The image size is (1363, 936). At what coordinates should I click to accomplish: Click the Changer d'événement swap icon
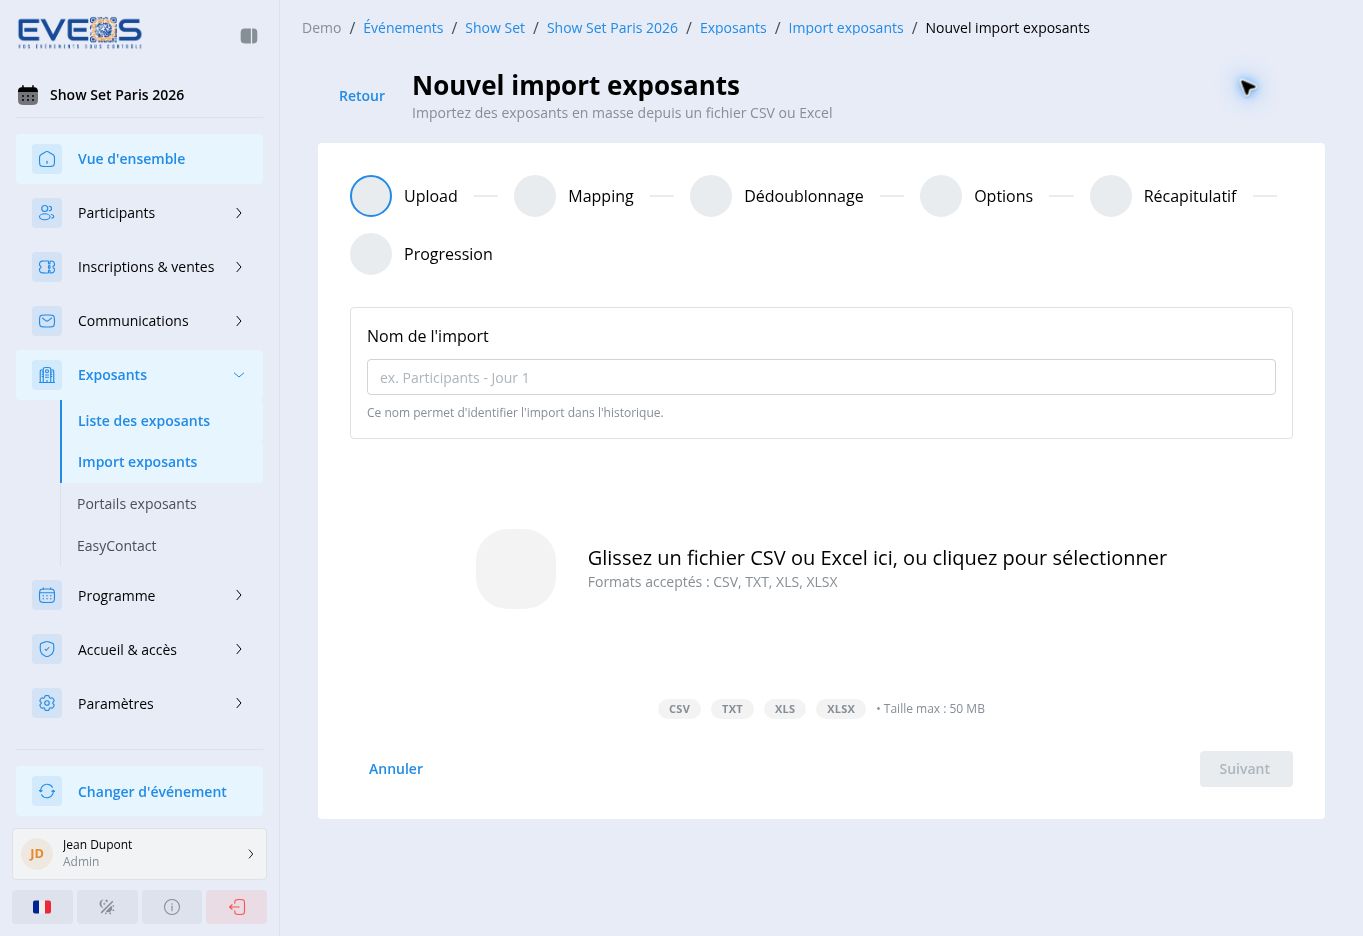[47, 792]
